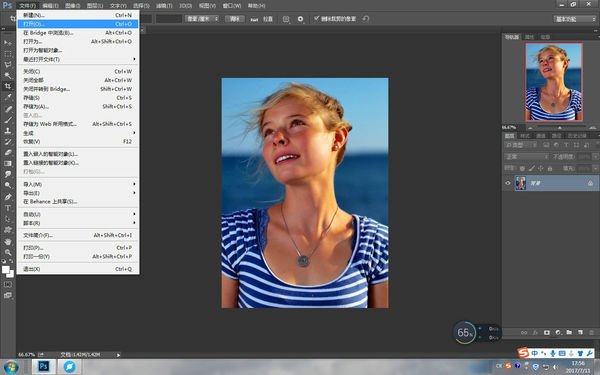The height and width of the screenshot is (375, 600).
Task: Expand the recent files submenu arrow
Action: [134, 59]
